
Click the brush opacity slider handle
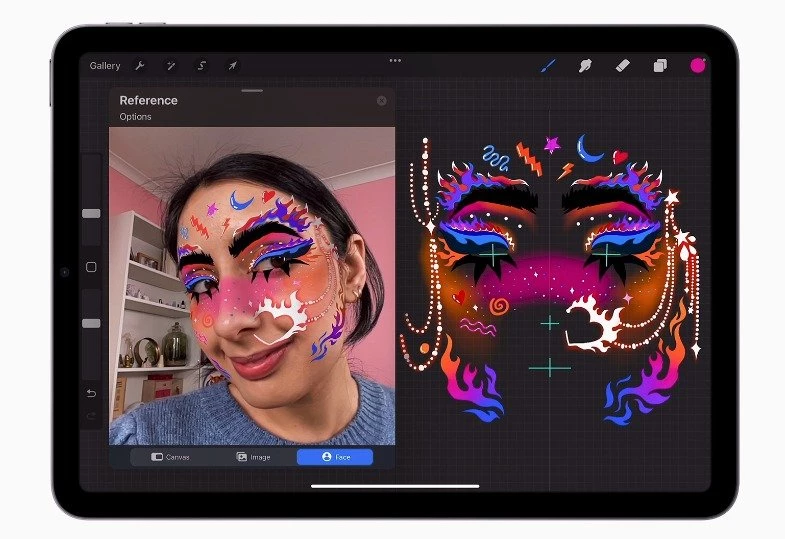[91, 323]
